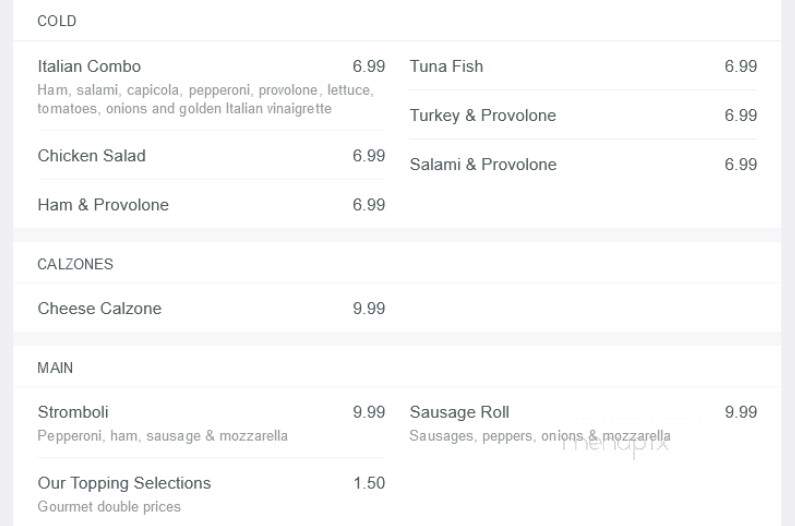This screenshot has width=795, height=526.
Task: Click the COLD section heading
Action: pyautogui.click(x=57, y=21)
